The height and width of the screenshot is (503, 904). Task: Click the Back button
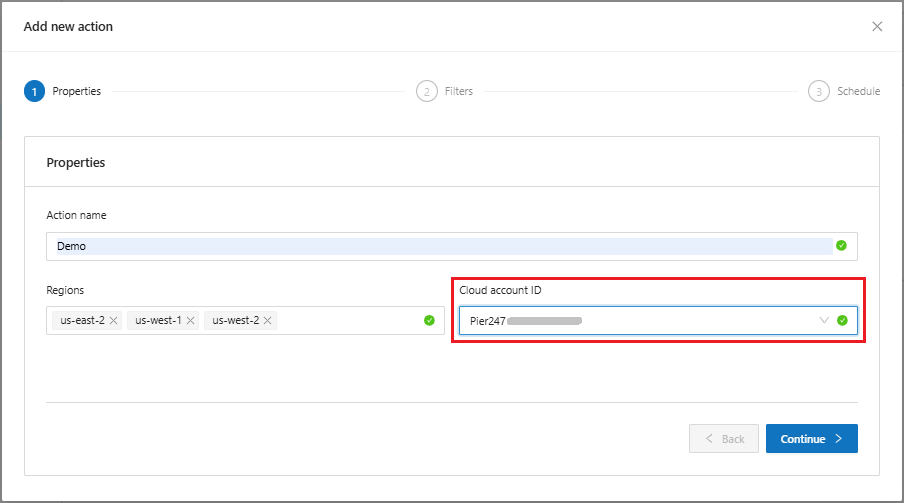pos(723,439)
